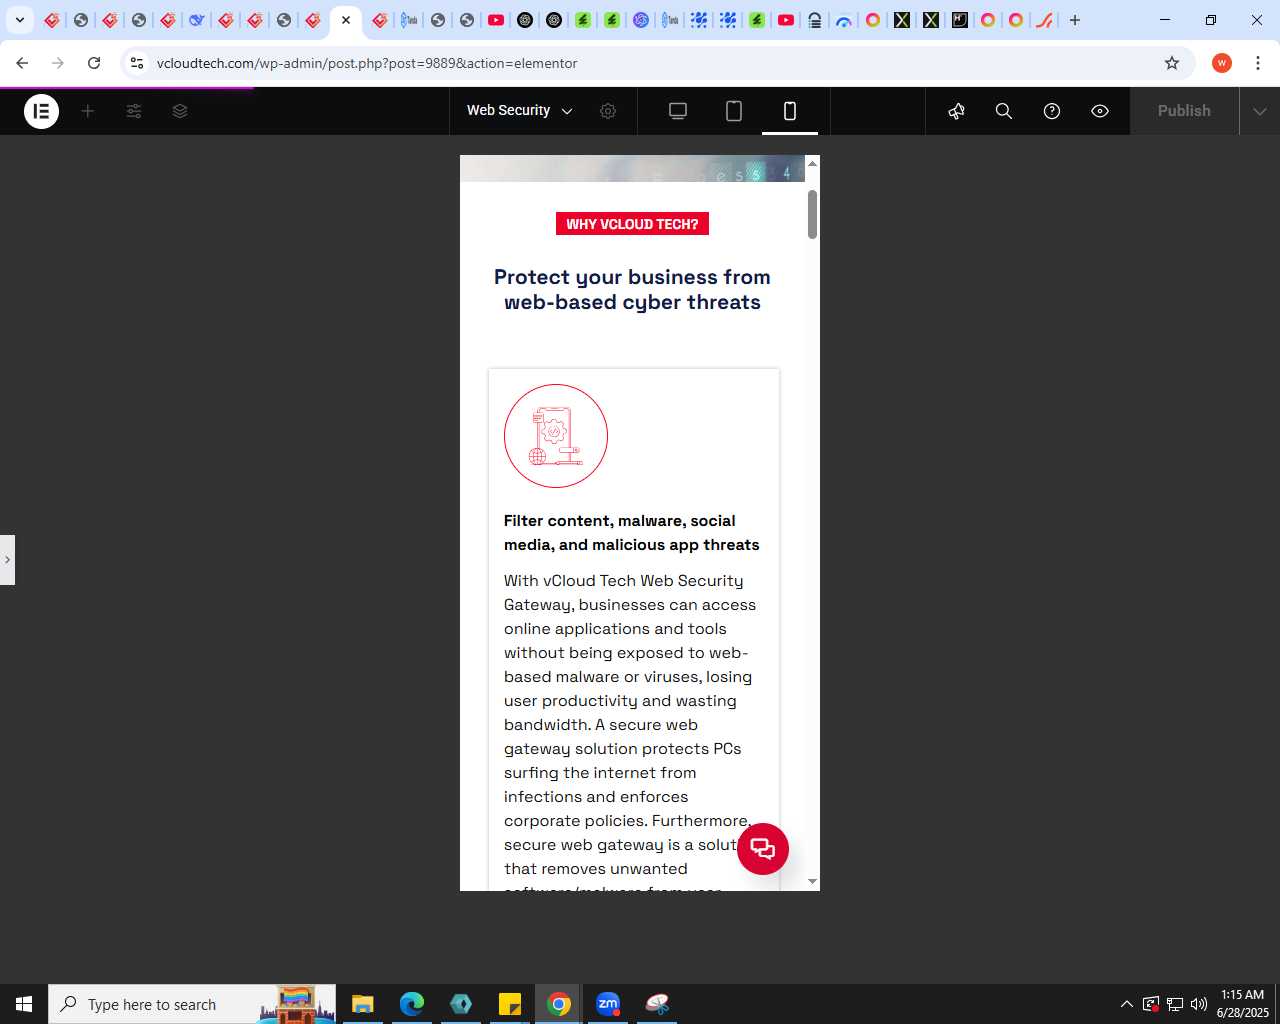Click the taskbar search box
This screenshot has height=1024, width=1280.
(x=192, y=1004)
